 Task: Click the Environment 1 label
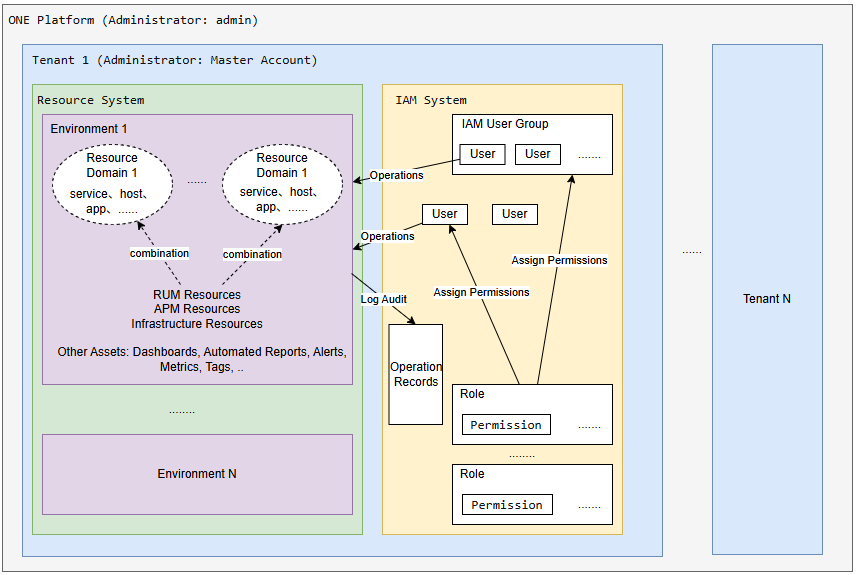click(x=89, y=129)
